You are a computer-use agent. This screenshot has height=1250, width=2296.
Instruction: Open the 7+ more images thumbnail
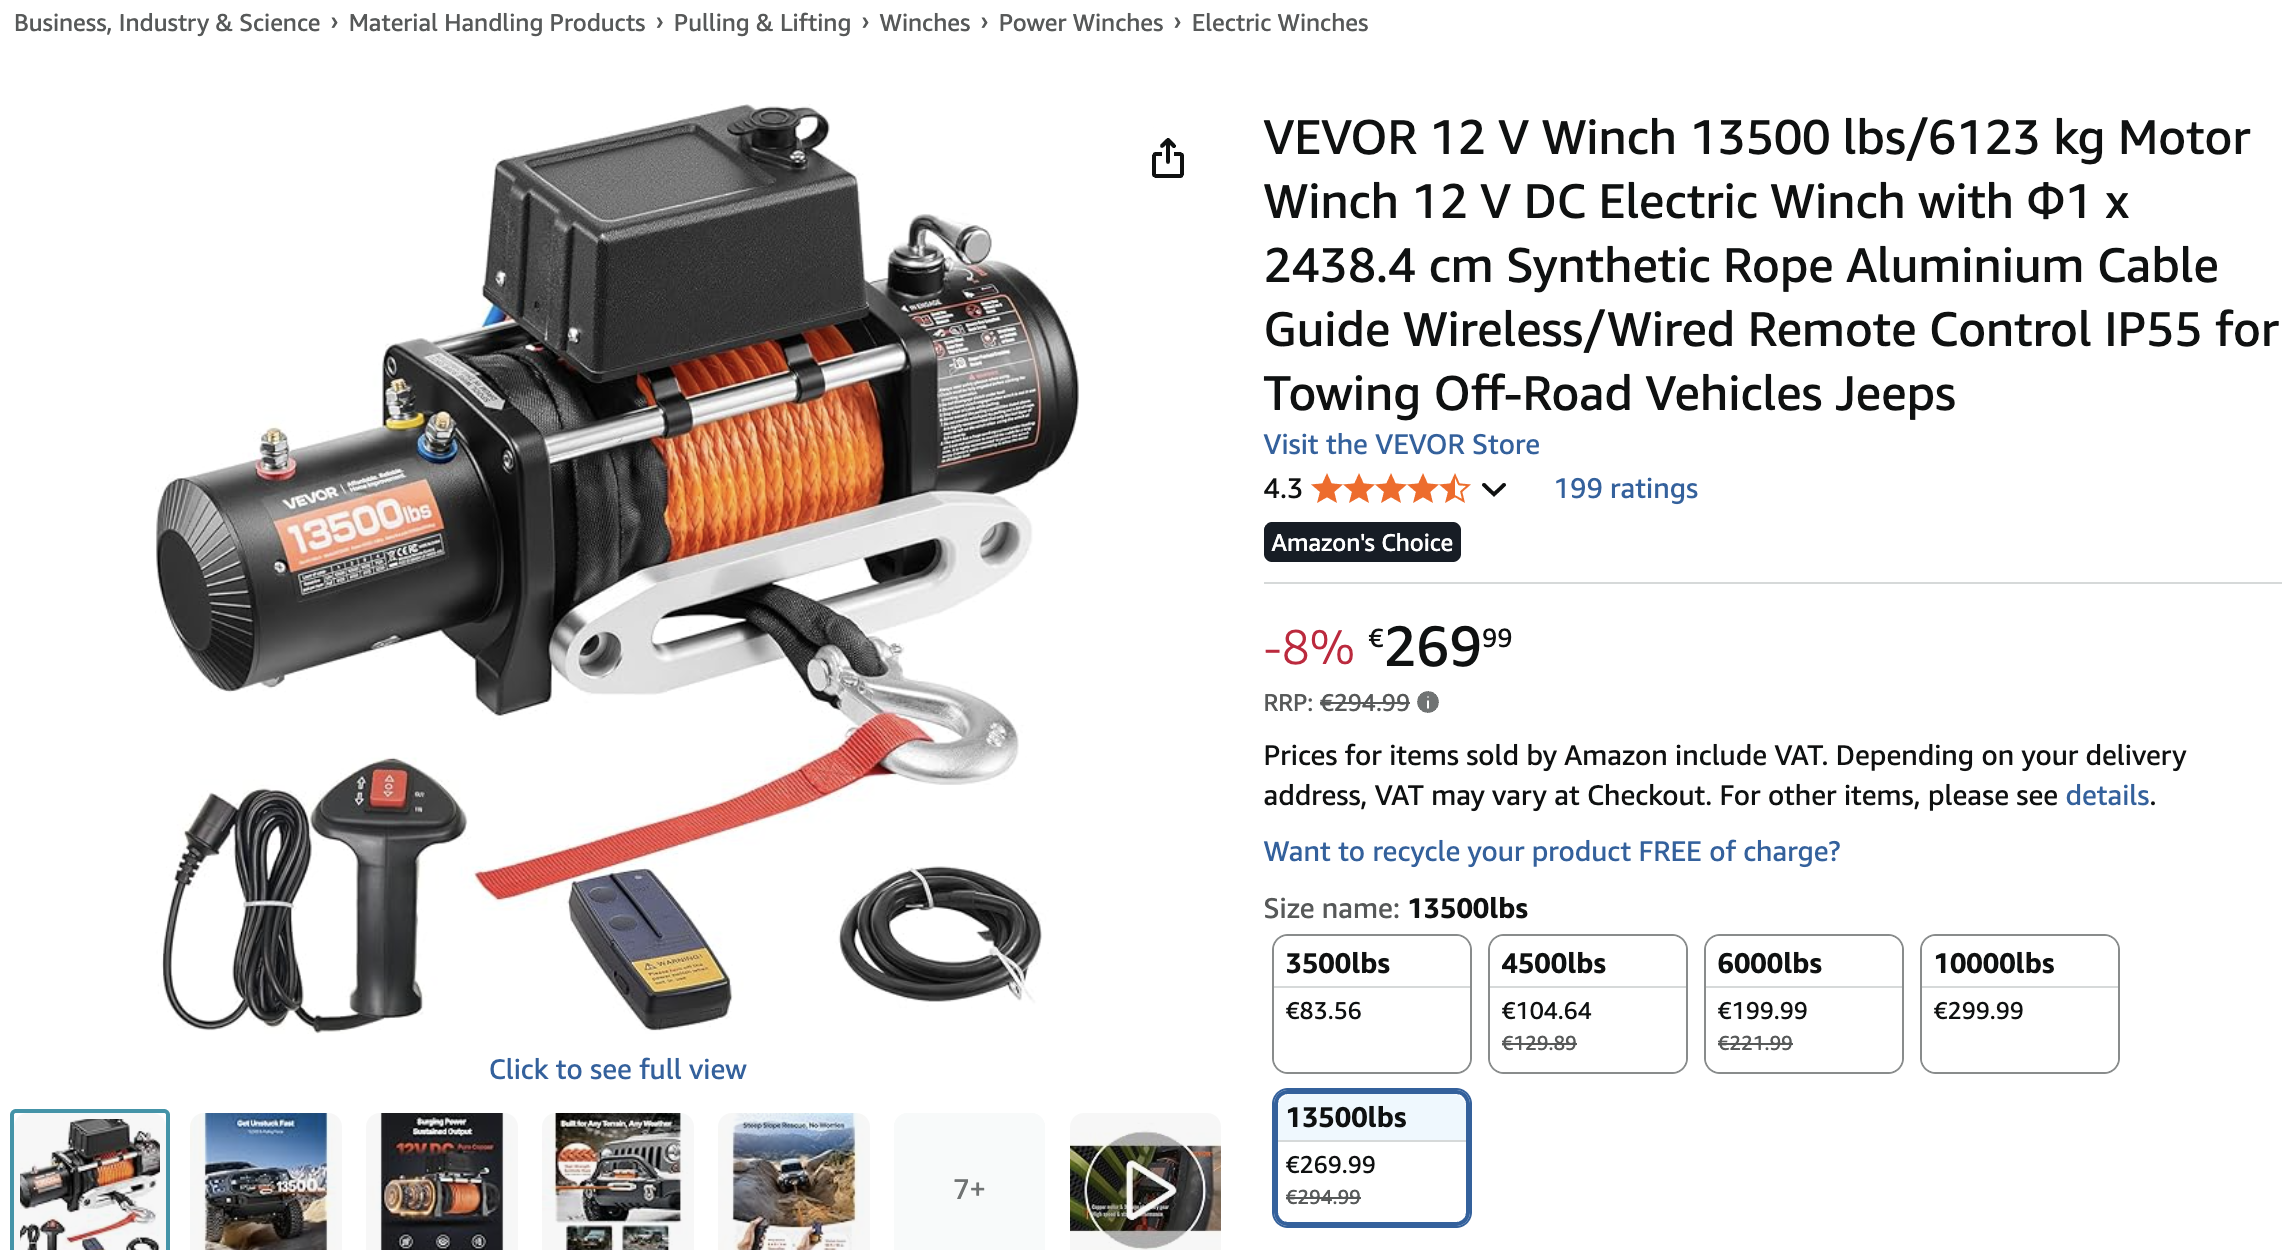[x=969, y=1186]
